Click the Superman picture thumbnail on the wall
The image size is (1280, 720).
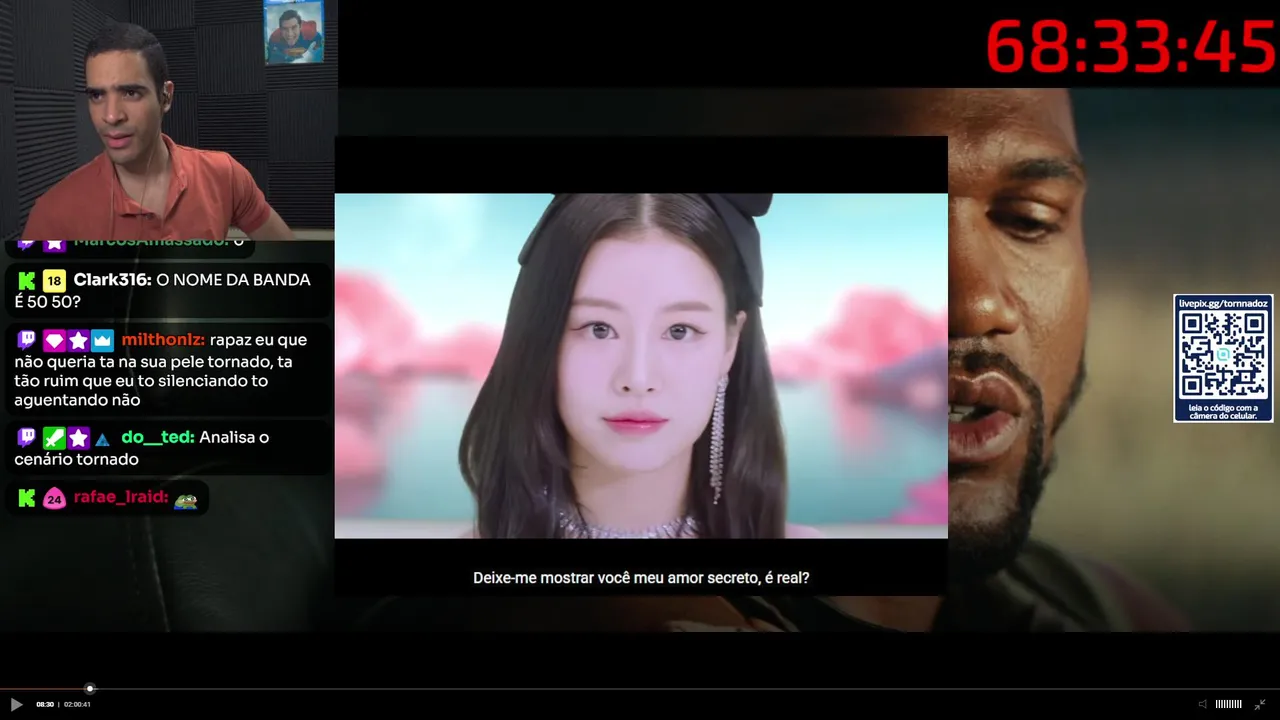(x=294, y=32)
